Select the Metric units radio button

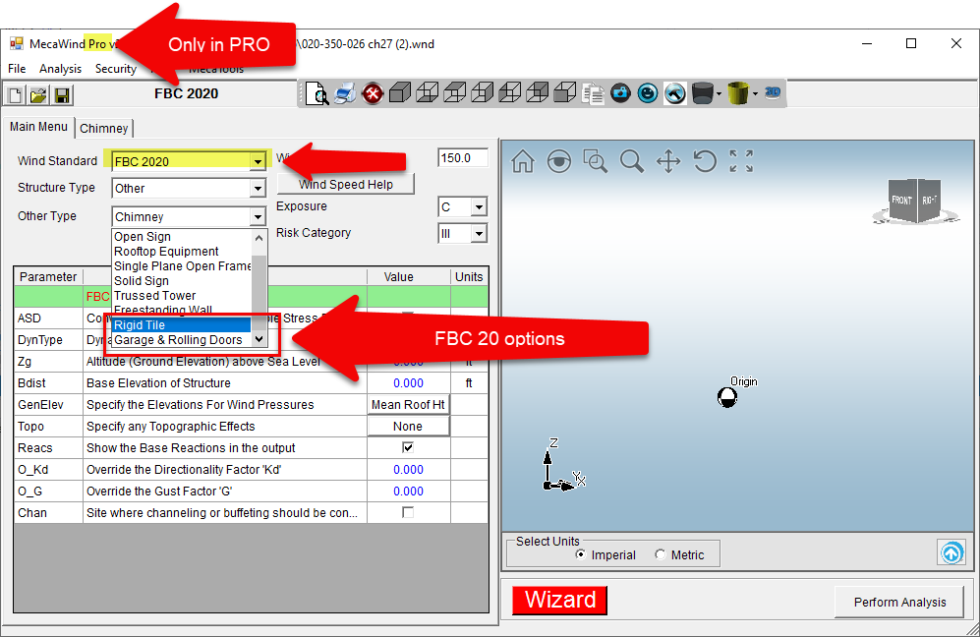coord(660,554)
